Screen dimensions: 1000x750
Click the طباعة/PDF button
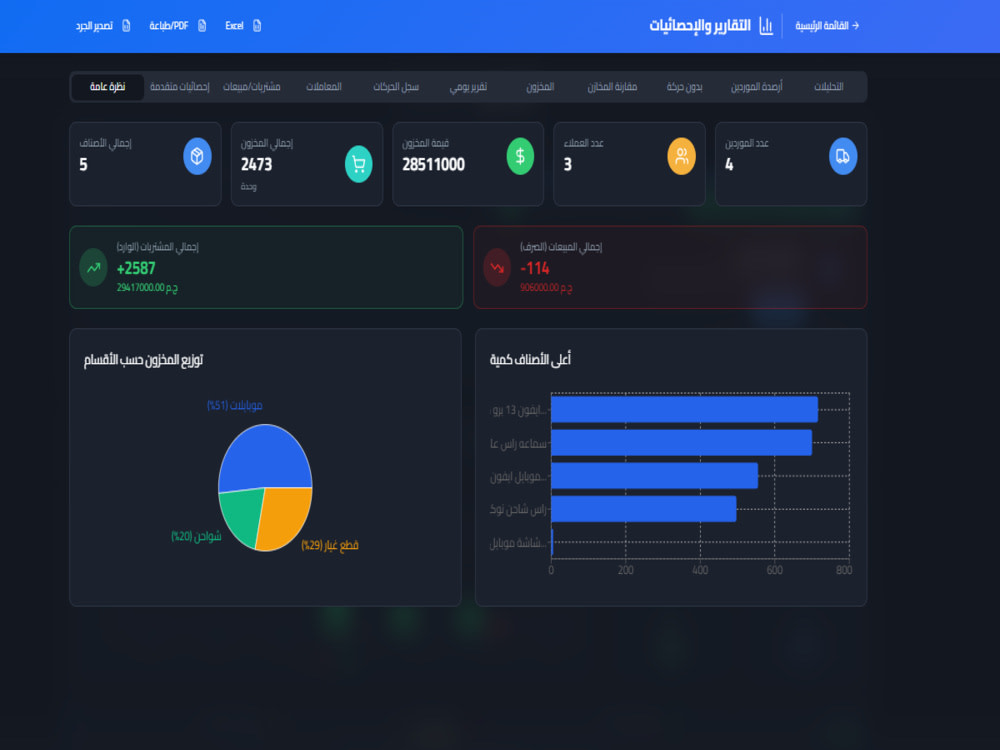pyautogui.click(x=177, y=26)
